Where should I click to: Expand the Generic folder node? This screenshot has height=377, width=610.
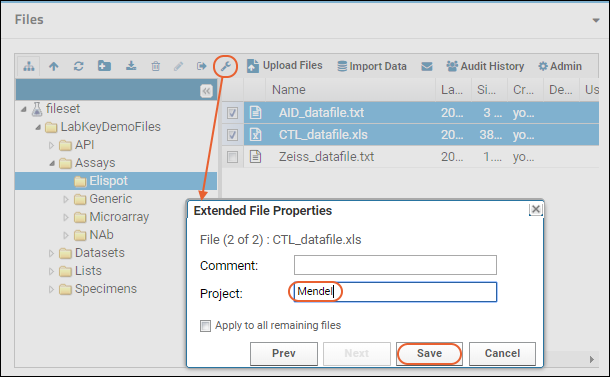click(66, 199)
